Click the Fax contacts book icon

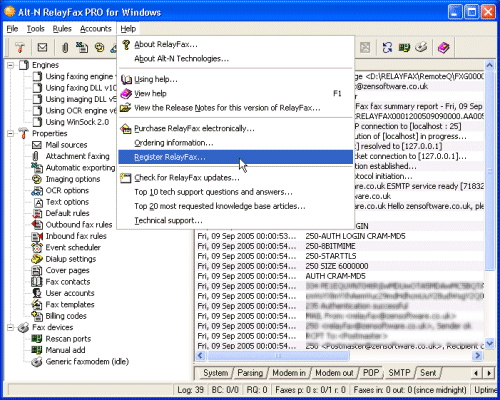pyautogui.click(x=37, y=282)
